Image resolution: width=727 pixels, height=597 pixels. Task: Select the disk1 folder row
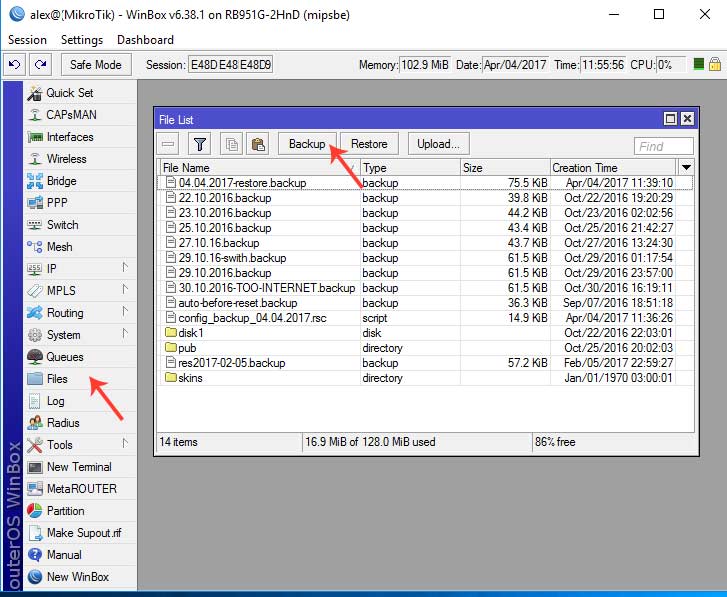click(x=425, y=333)
